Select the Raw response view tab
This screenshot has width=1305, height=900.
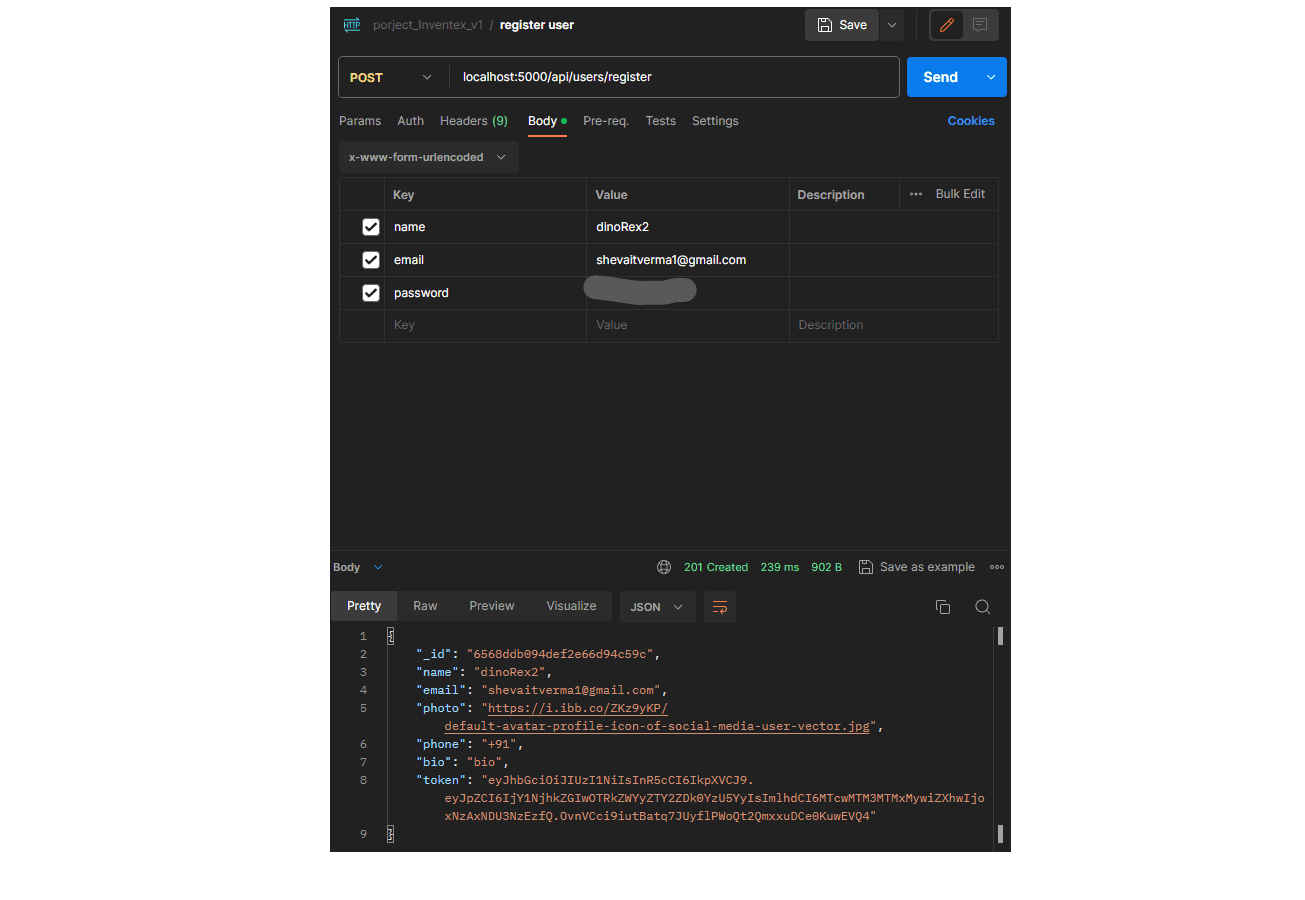pos(425,606)
